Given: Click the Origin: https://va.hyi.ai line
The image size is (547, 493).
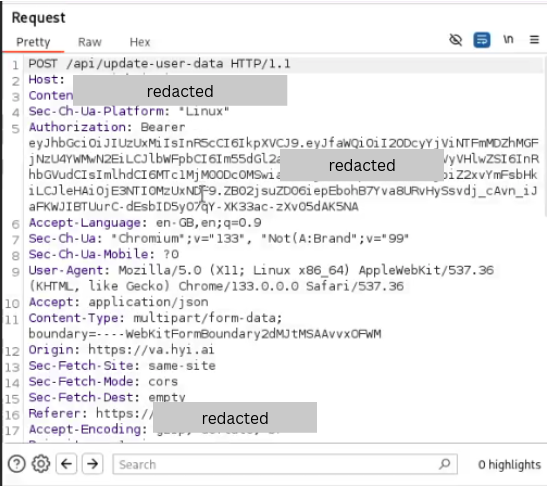Looking at the screenshot, I should coord(121,350).
